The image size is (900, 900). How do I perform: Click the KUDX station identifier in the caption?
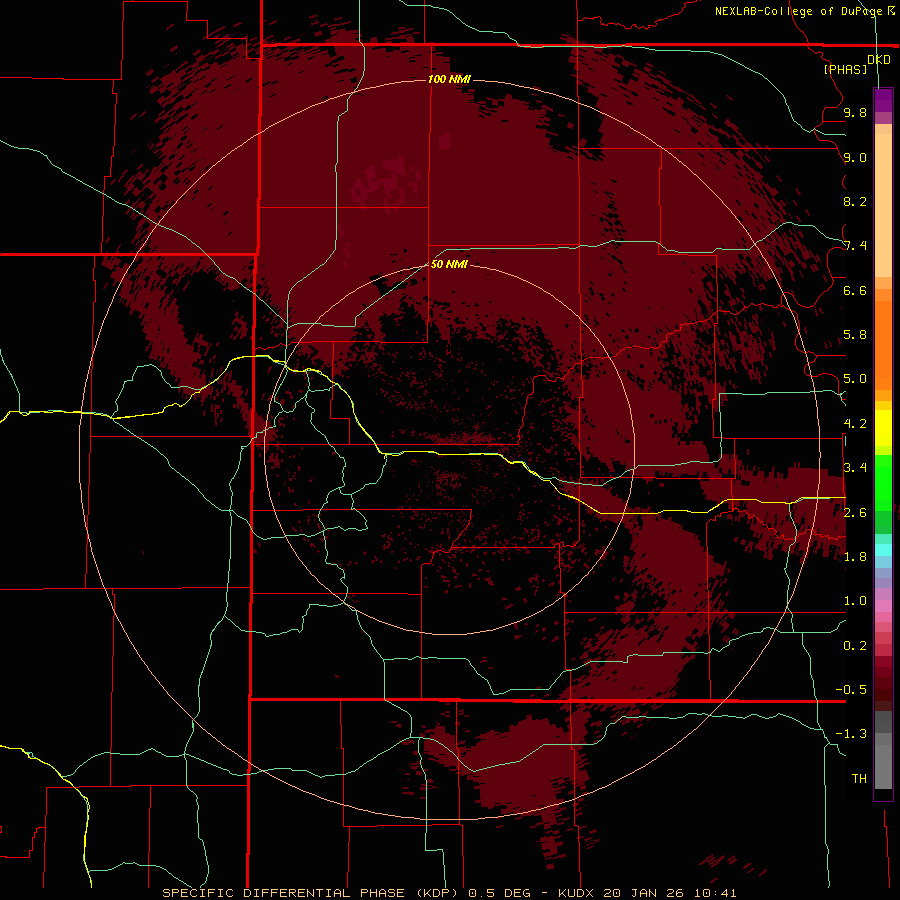click(x=578, y=893)
